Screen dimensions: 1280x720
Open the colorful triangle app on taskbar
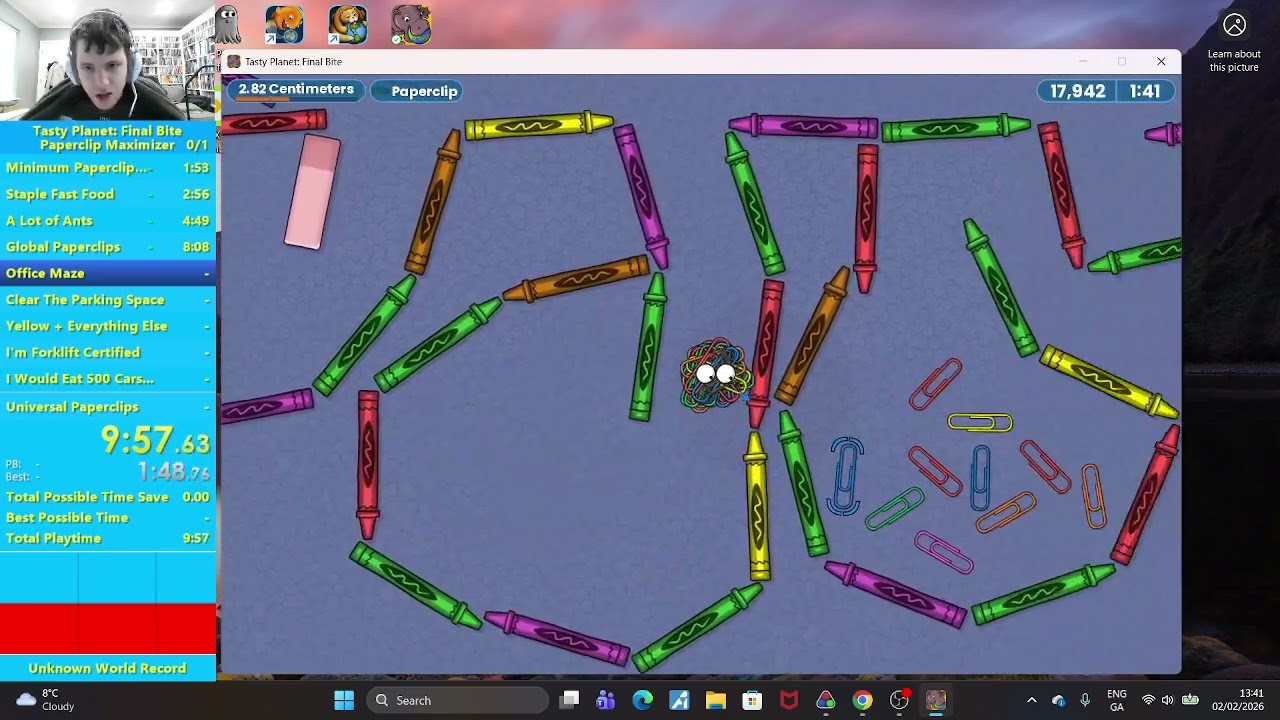click(x=826, y=700)
